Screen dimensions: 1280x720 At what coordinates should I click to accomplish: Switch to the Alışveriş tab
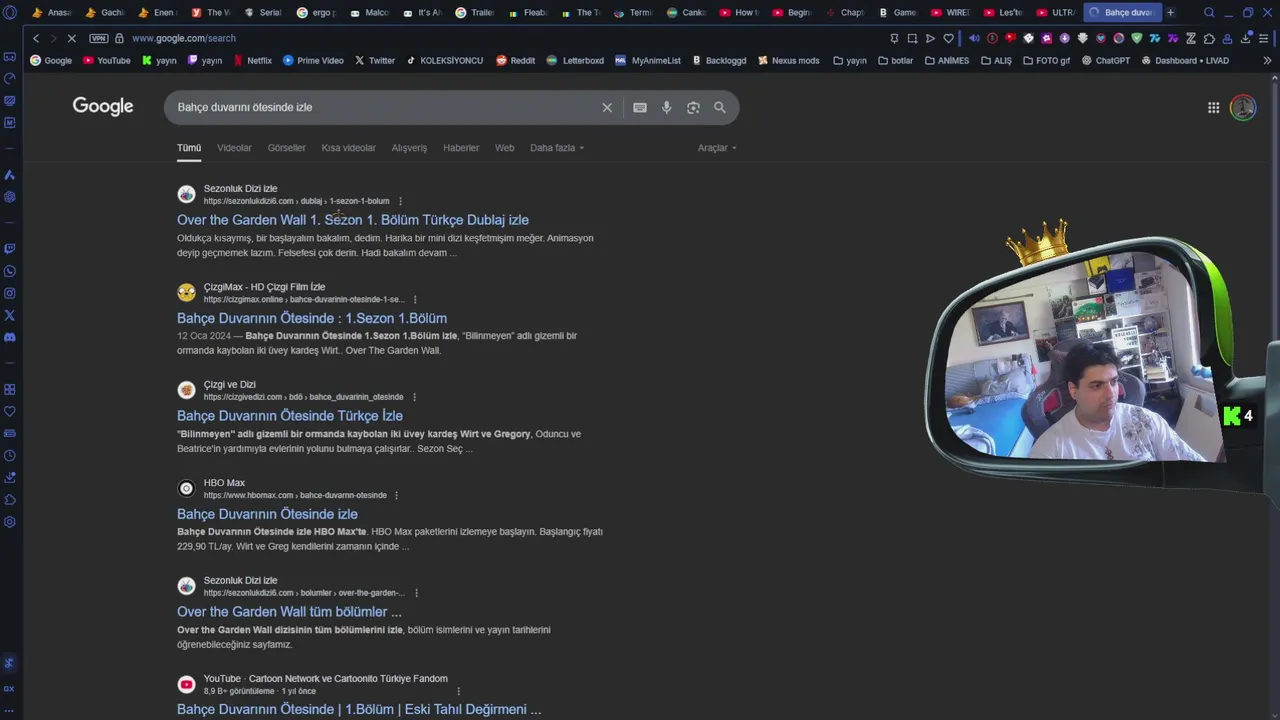[409, 148]
